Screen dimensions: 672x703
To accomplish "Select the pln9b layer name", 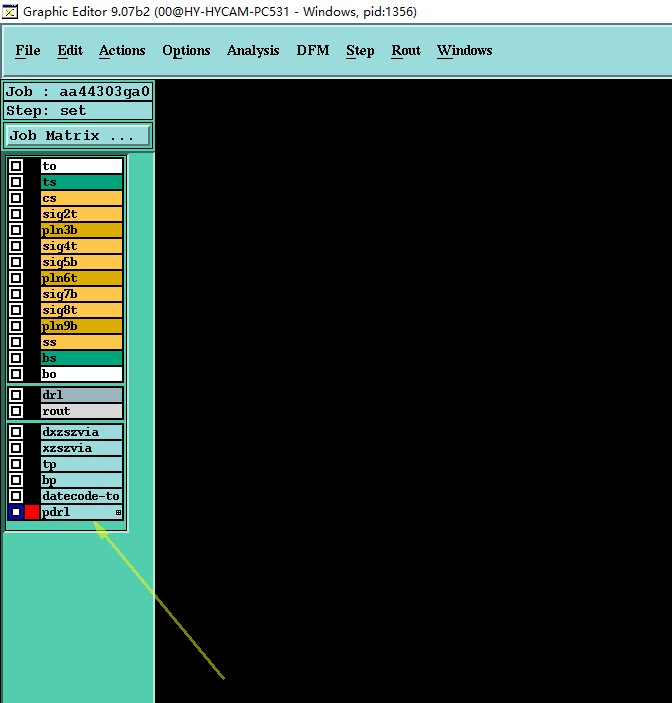I will 82,326.
